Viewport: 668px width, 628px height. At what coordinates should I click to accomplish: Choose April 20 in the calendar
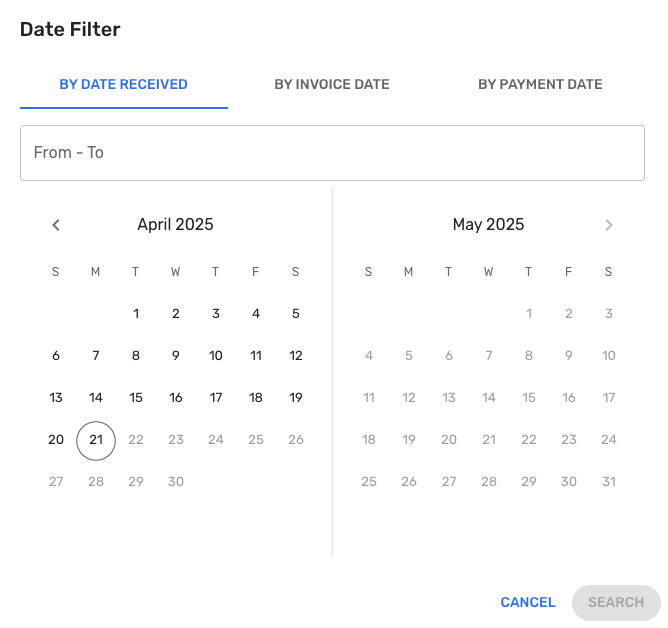tap(56, 440)
